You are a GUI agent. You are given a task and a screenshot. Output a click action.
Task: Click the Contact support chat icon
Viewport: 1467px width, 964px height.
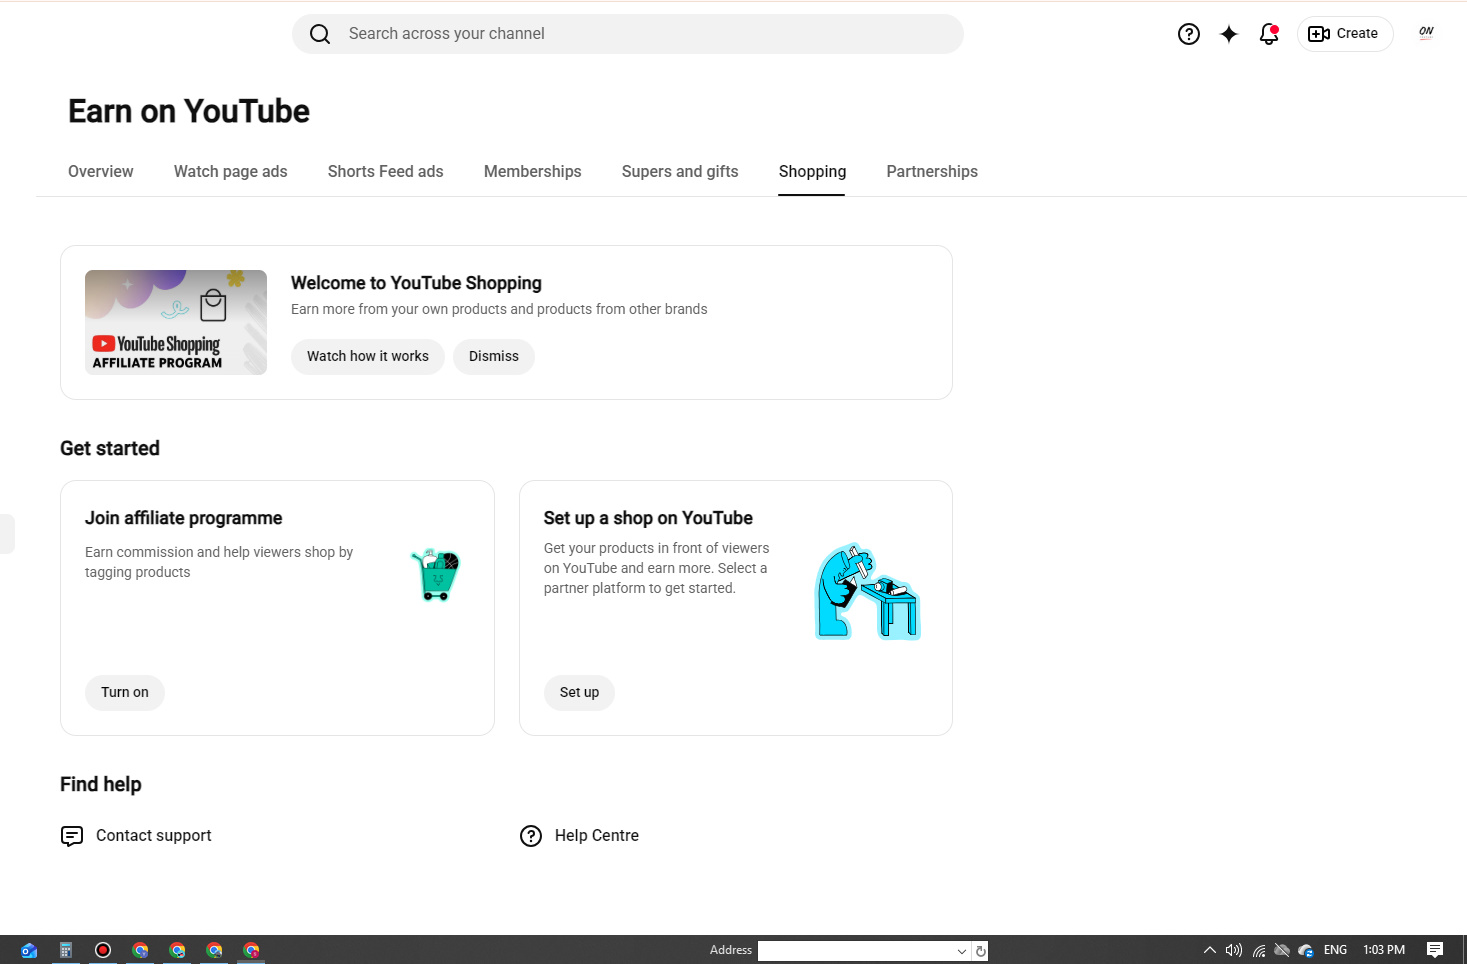click(72, 836)
